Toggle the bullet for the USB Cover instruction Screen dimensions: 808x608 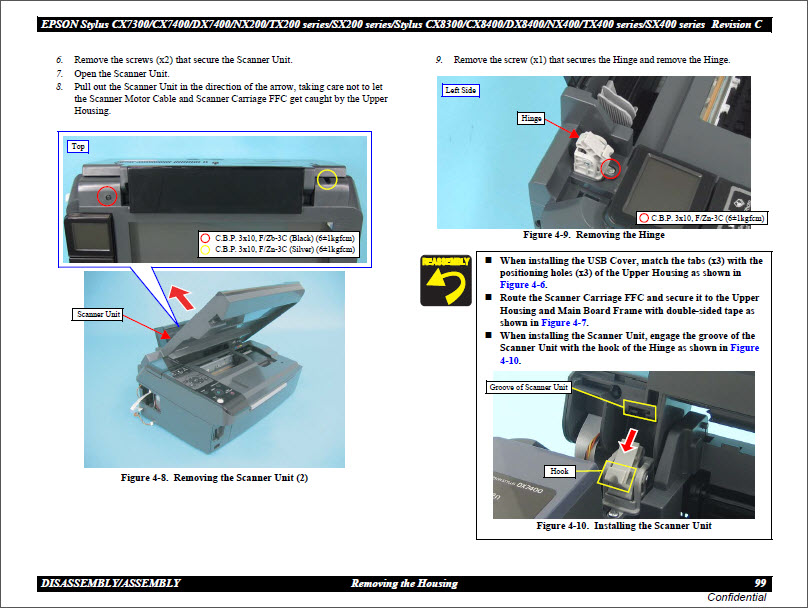coord(487,260)
